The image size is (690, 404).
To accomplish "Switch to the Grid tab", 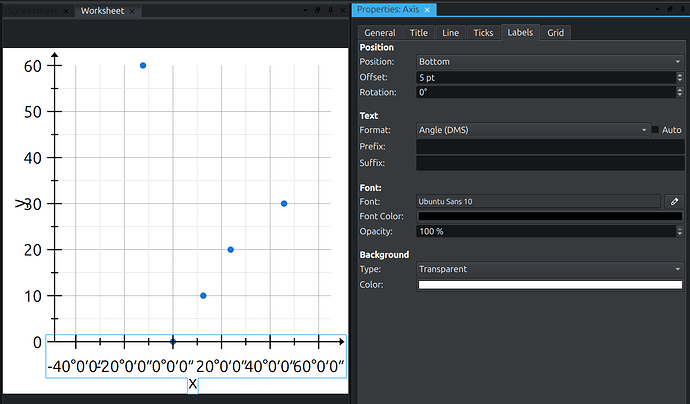I will click(x=555, y=33).
